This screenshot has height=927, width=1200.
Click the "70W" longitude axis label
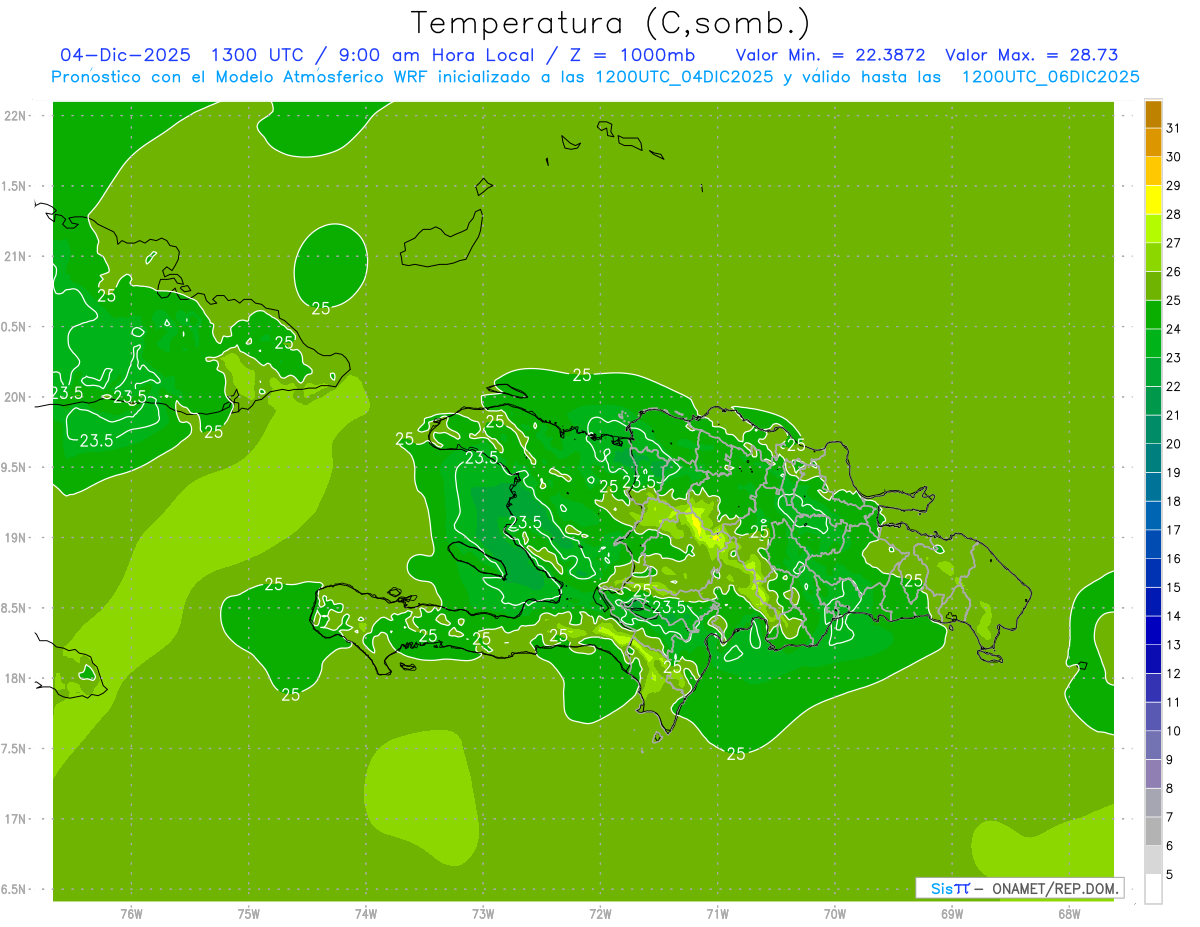pos(835,913)
